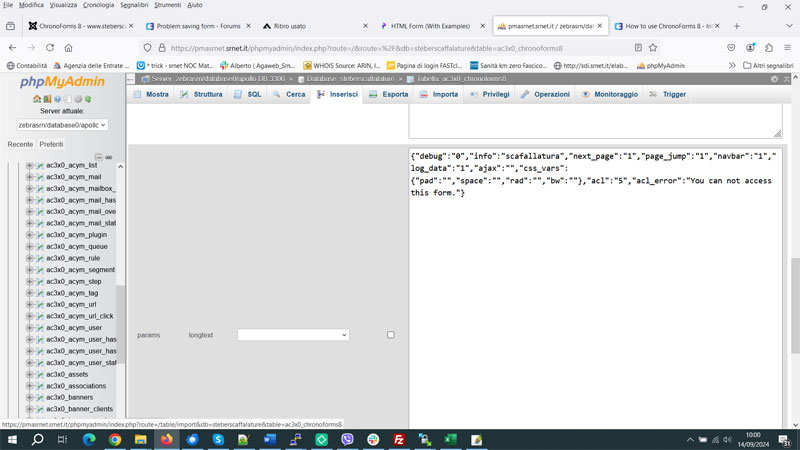Open page settings gear at top right
Viewport: 800px width, 450px height.
[x=774, y=79]
